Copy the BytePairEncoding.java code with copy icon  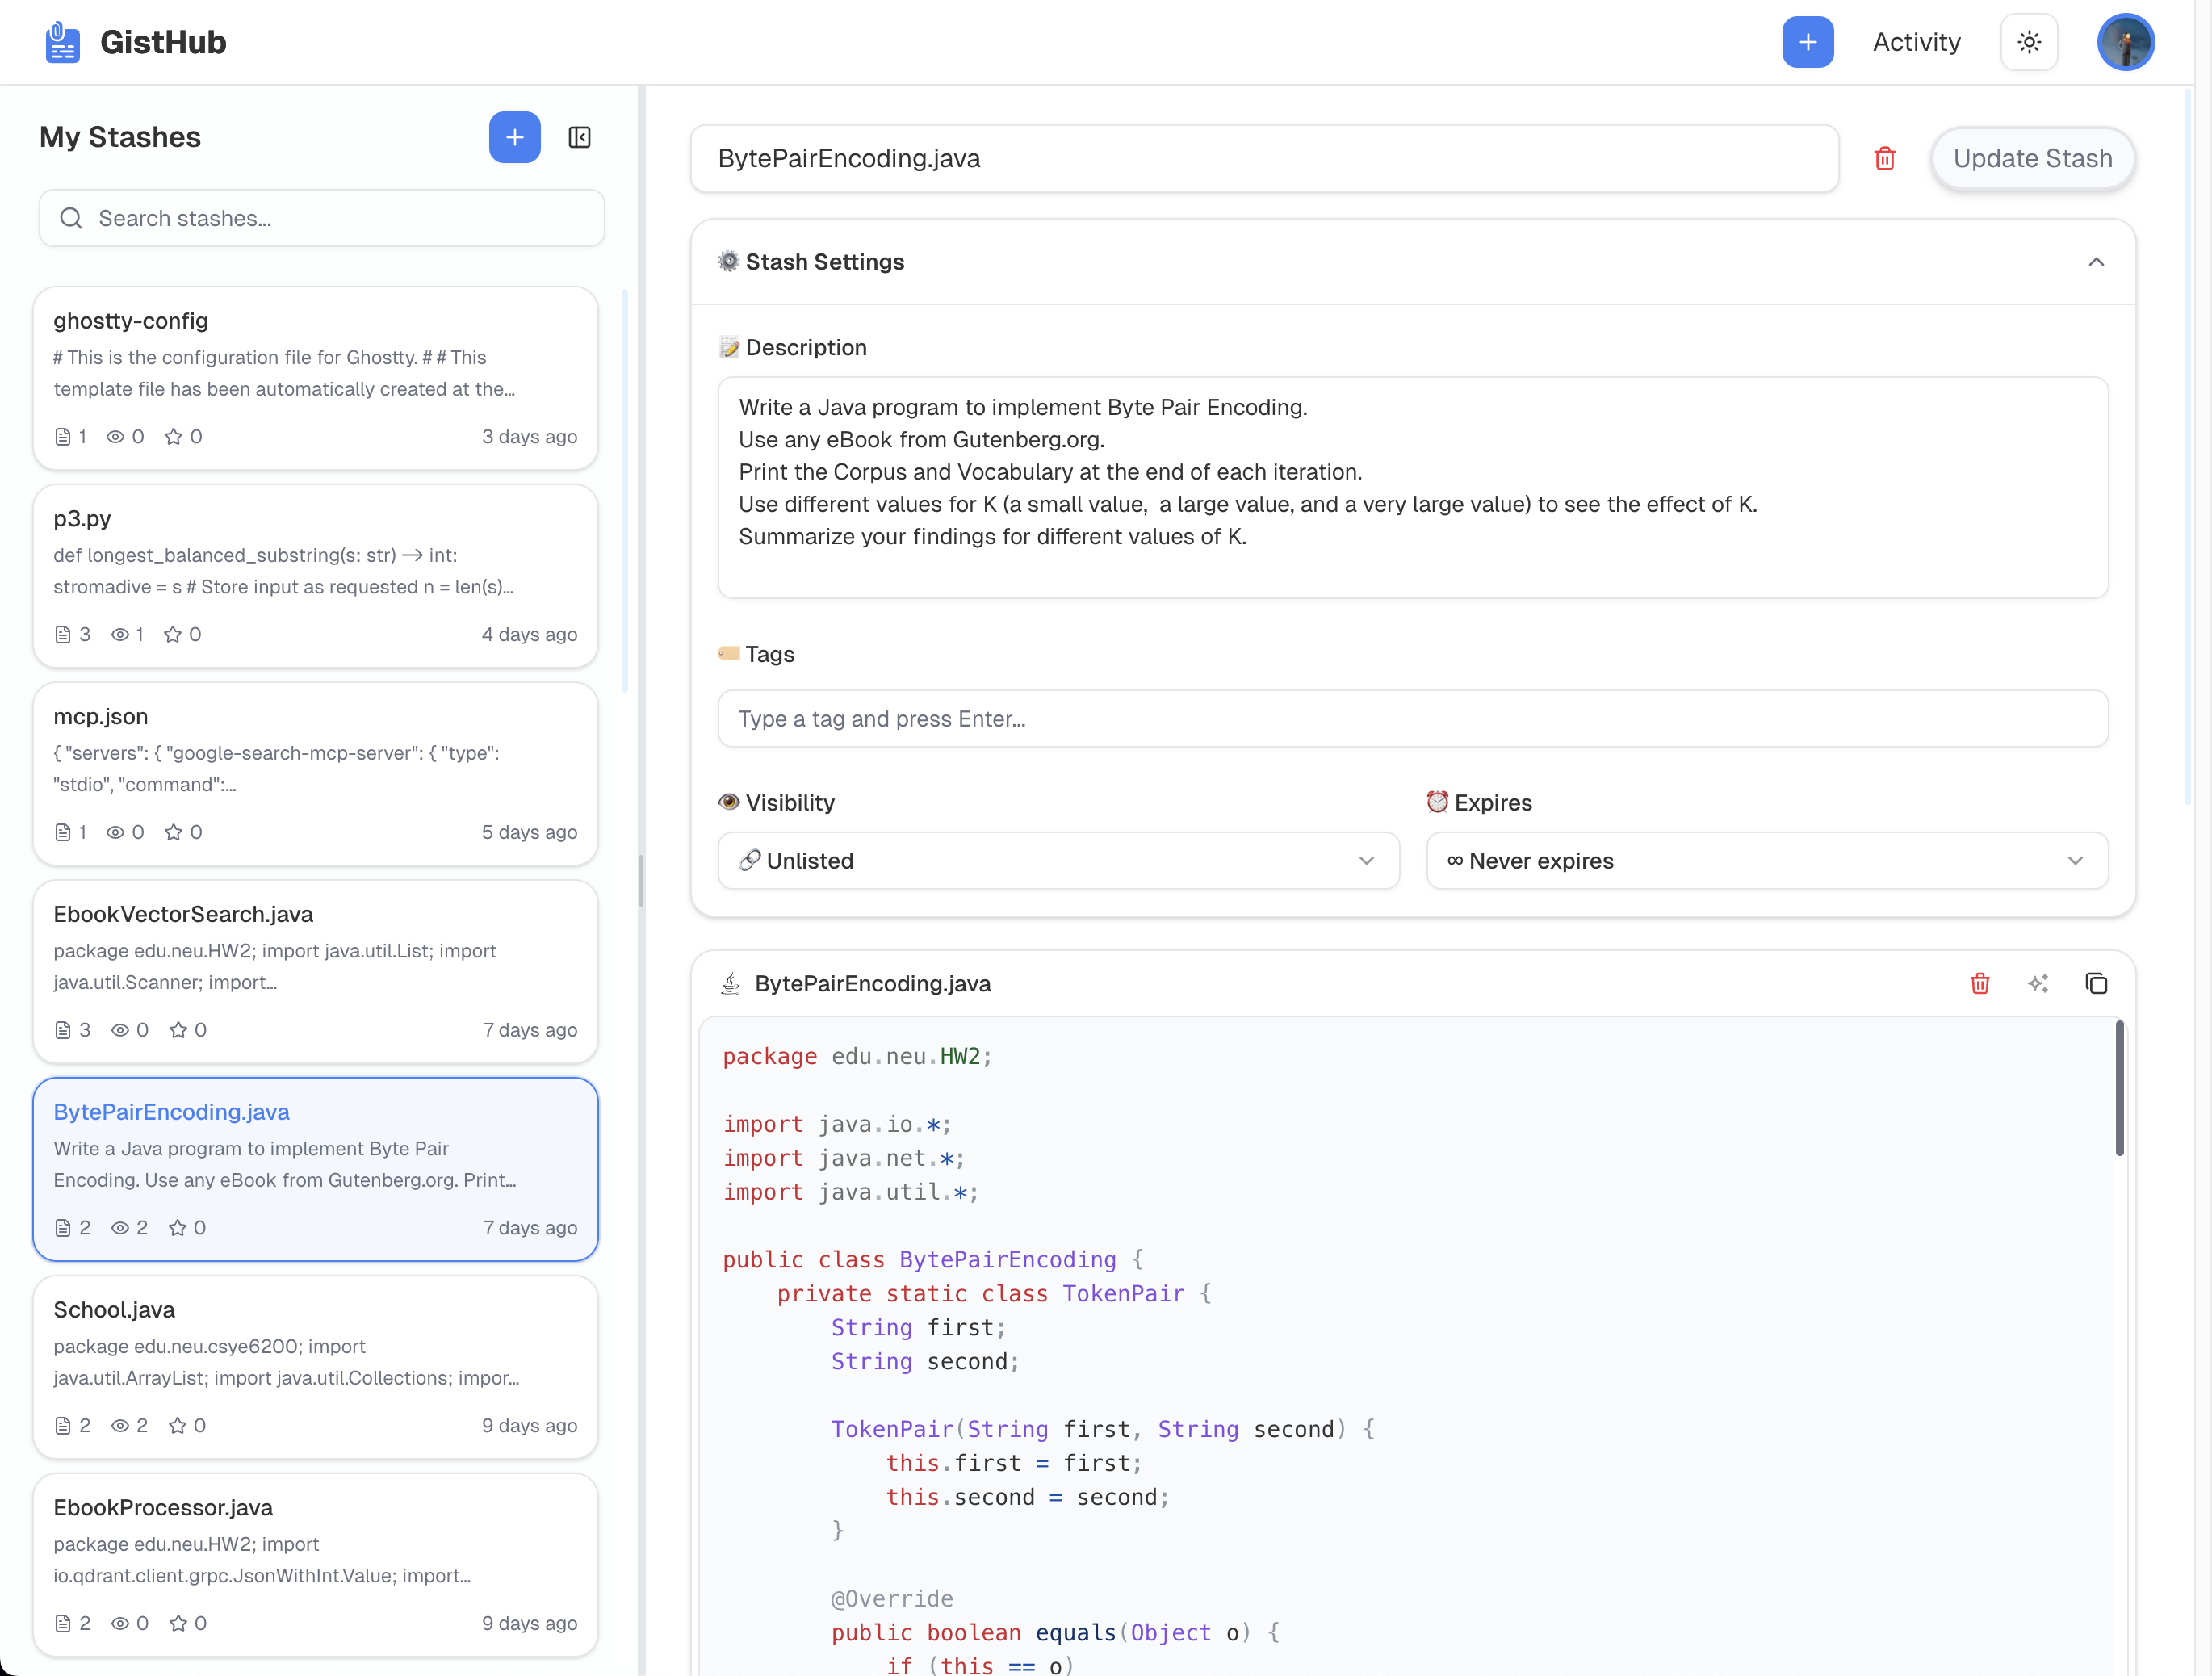[x=2096, y=984]
